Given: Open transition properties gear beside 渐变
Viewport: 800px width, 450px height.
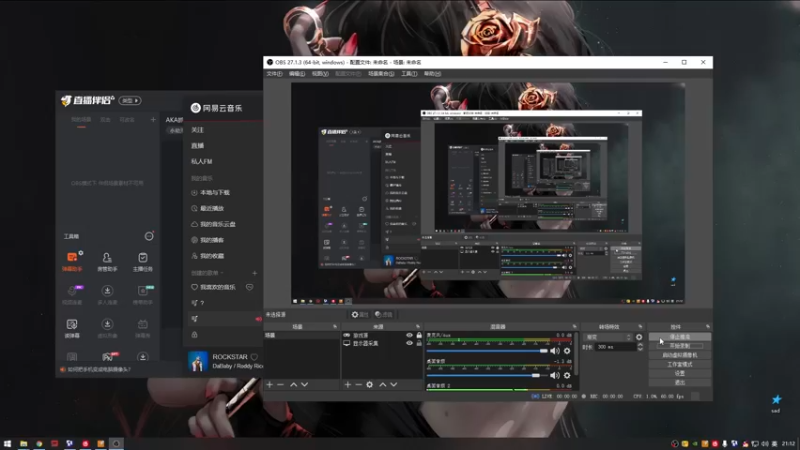Looking at the screenshot, I should coord(639,337).
